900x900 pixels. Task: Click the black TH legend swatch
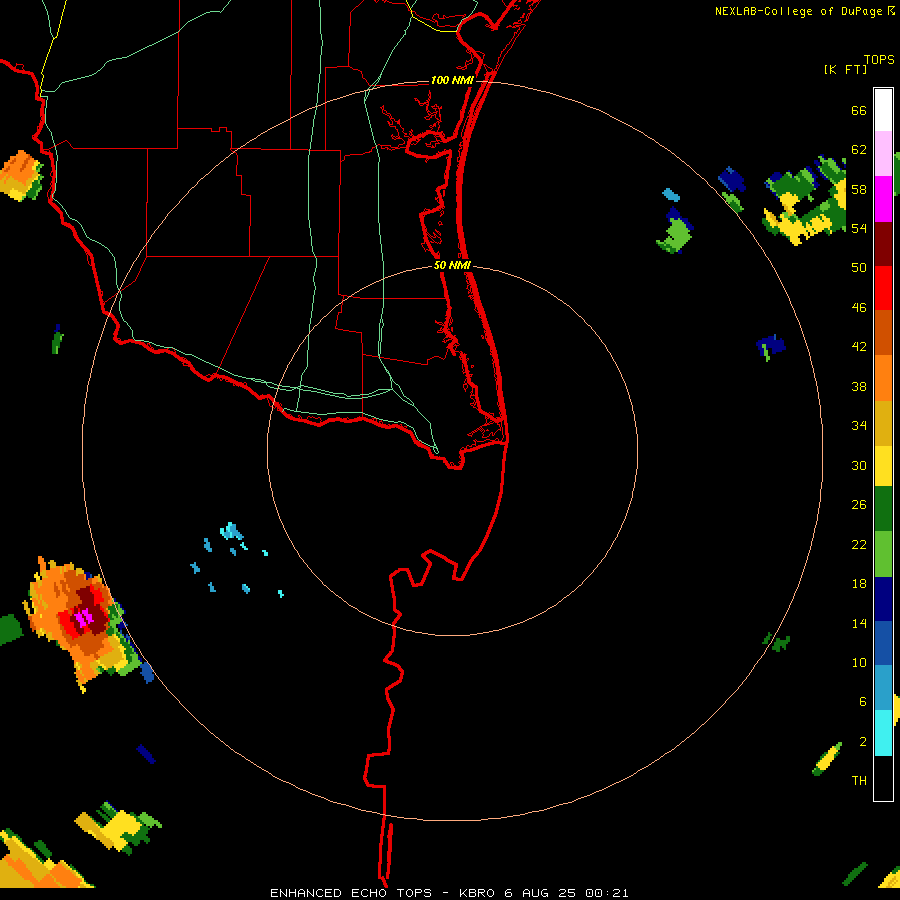click(883, 778)
